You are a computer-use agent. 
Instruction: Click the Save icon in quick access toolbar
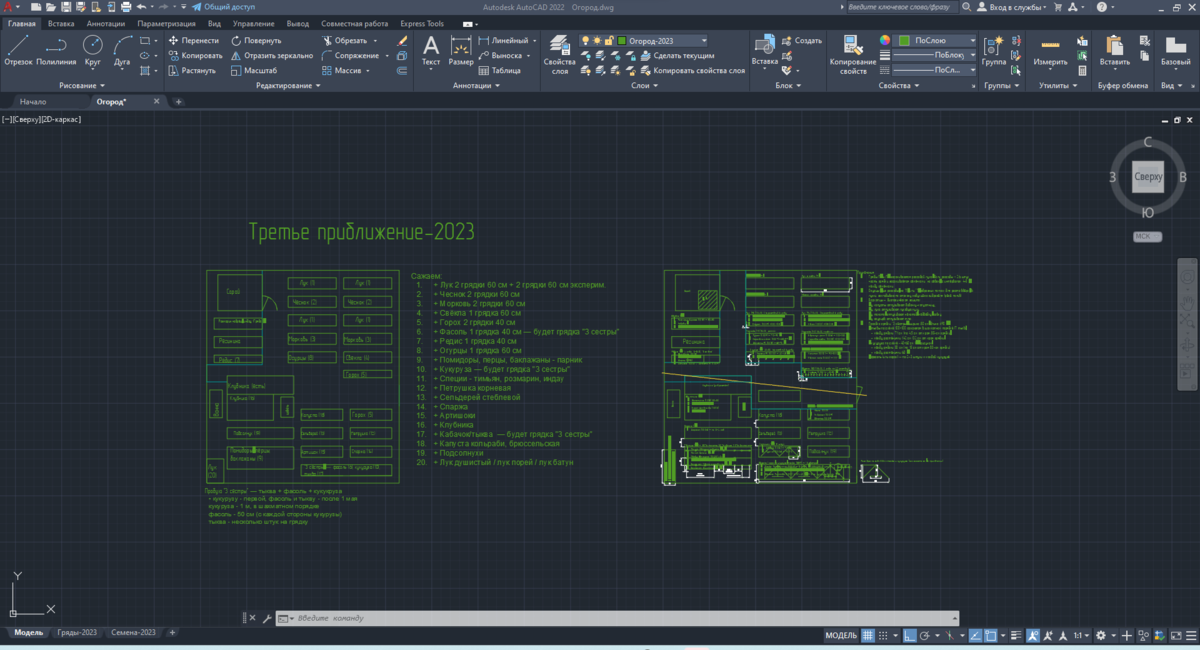[66, 7]
